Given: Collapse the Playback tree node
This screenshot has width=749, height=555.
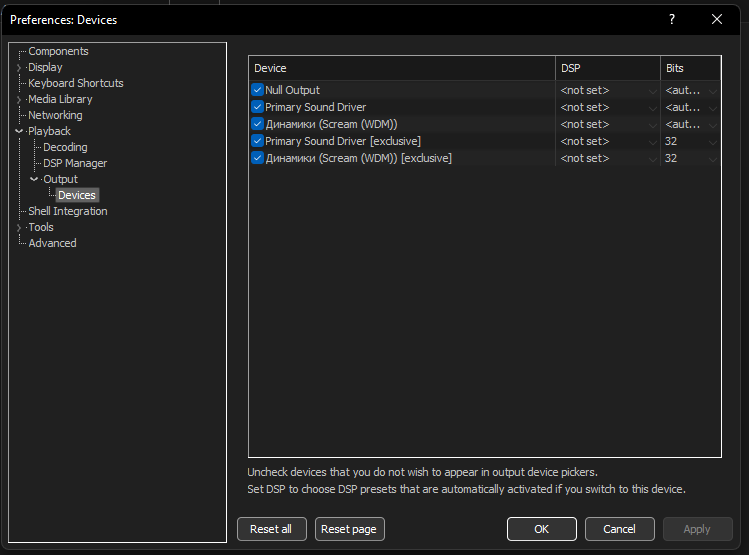Looking at the screenshot, I should click(x=19, y=131).
